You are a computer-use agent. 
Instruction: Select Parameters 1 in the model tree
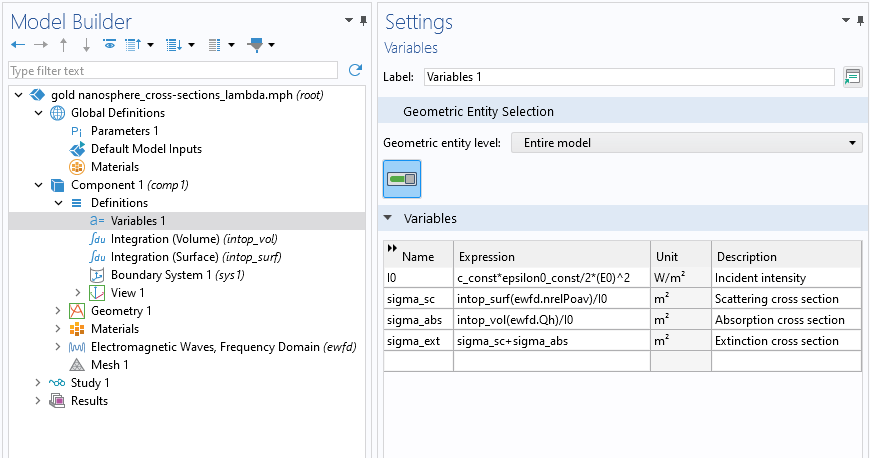pyautogui.click(x=124, y=131)
